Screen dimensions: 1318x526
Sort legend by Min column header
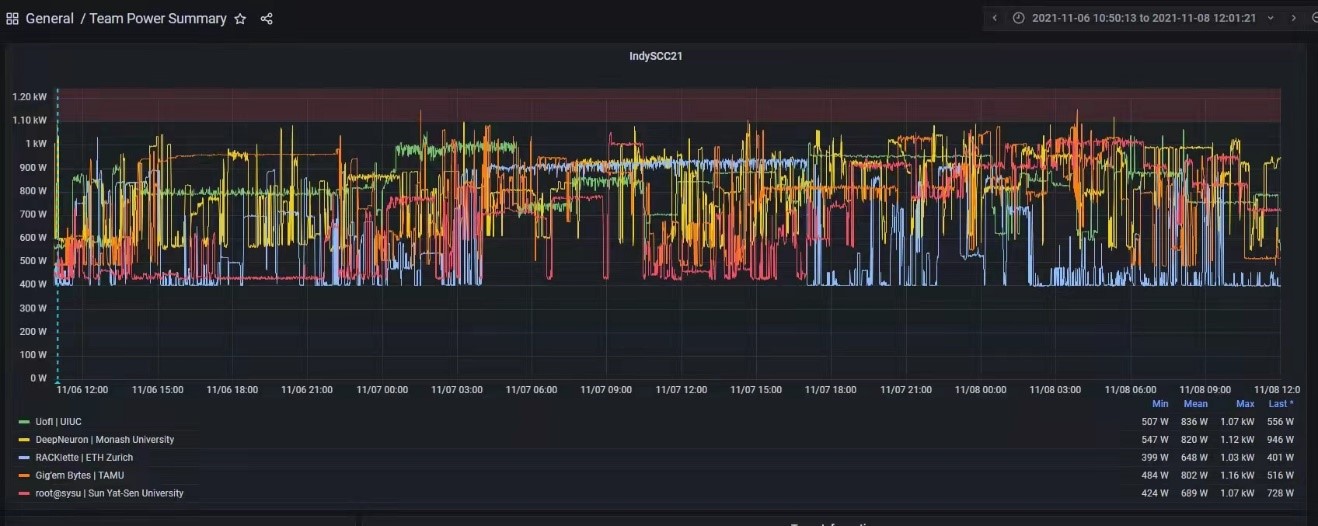(1160, 404)
